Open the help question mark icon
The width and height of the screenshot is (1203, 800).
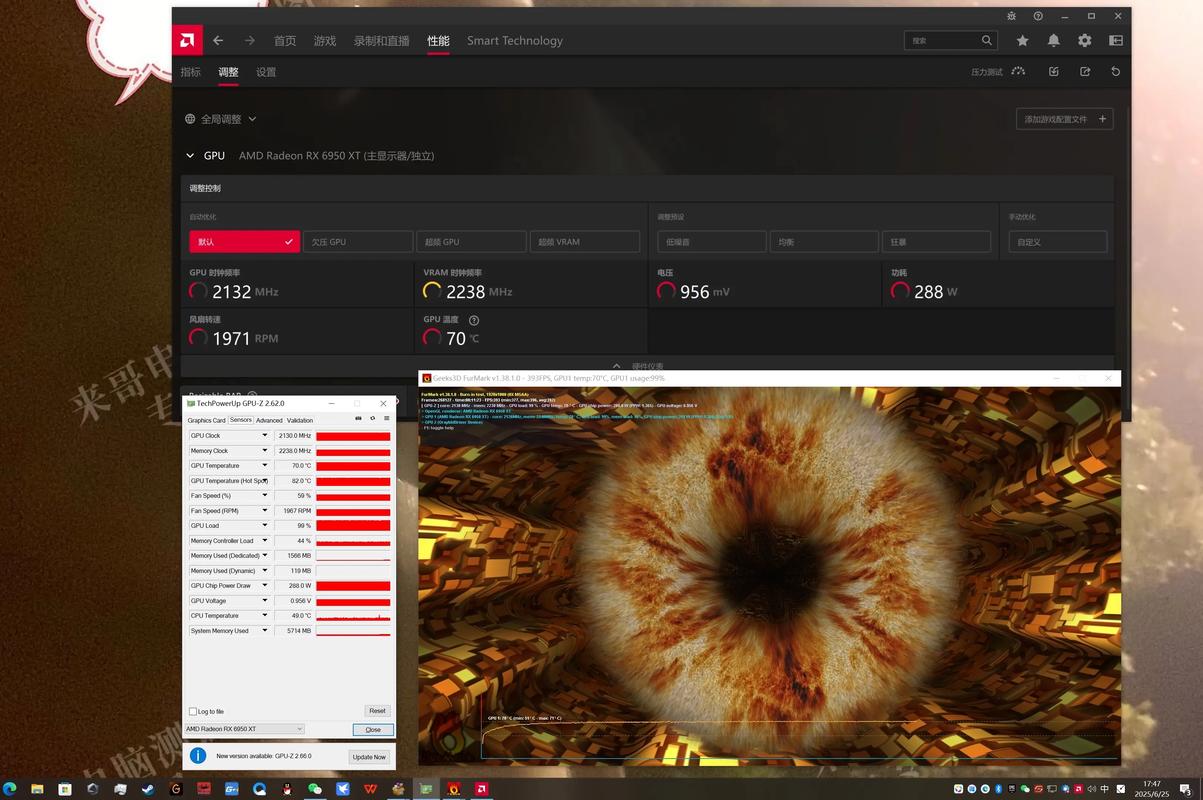[1038, 16]
